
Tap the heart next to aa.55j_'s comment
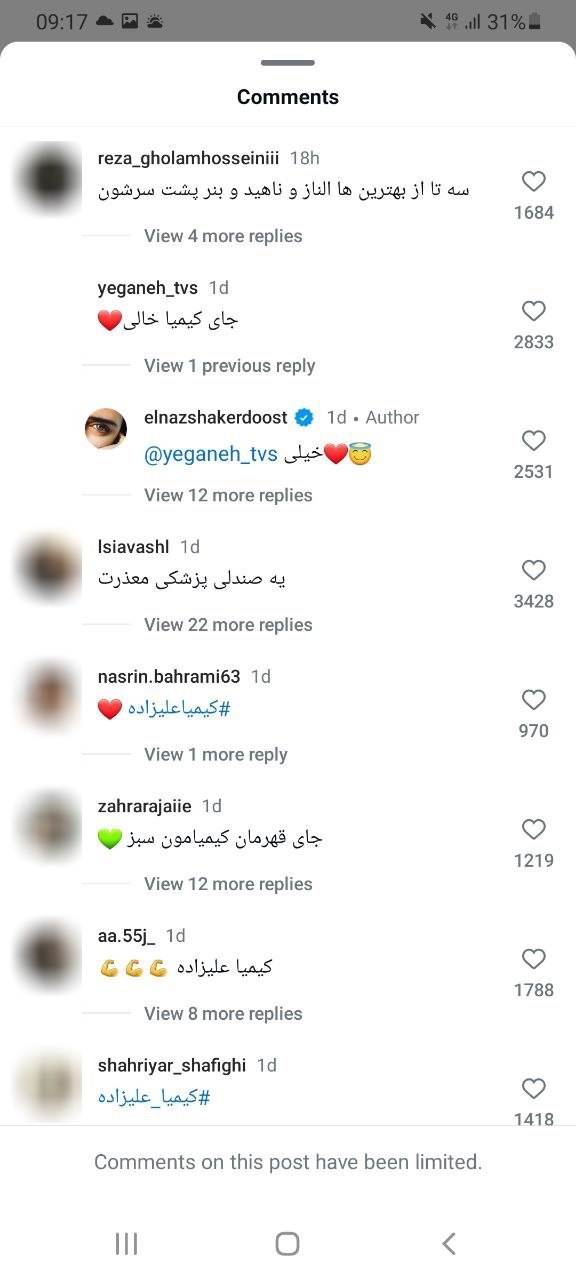tap(533, 959)
